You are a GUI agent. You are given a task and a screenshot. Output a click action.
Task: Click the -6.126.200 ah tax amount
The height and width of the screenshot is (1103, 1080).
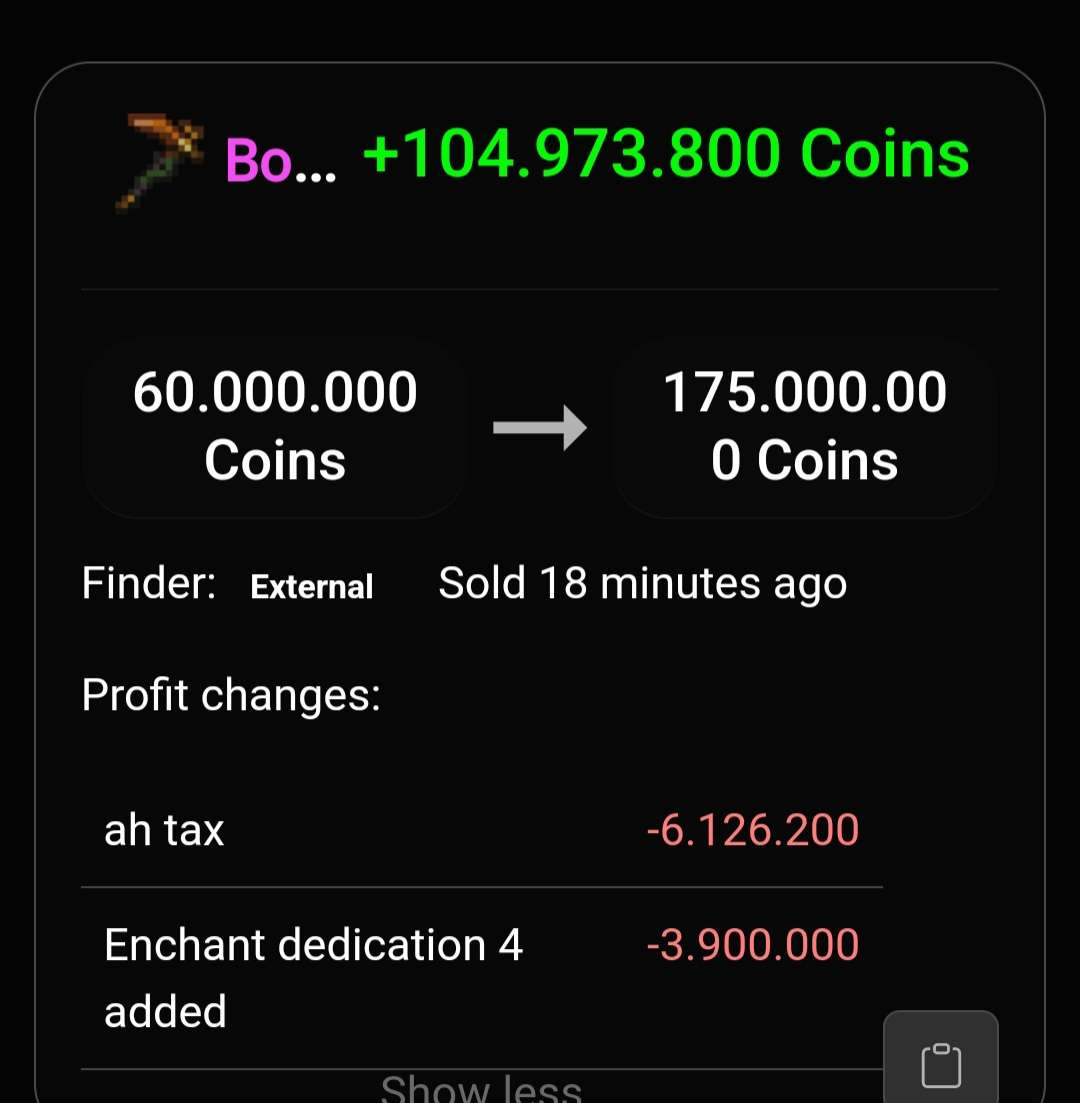(752, 831)
